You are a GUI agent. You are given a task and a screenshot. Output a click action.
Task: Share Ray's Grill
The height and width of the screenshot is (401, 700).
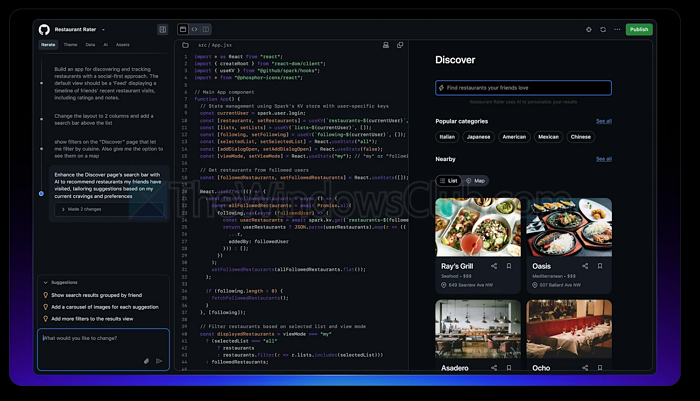[x=494, y=266]
